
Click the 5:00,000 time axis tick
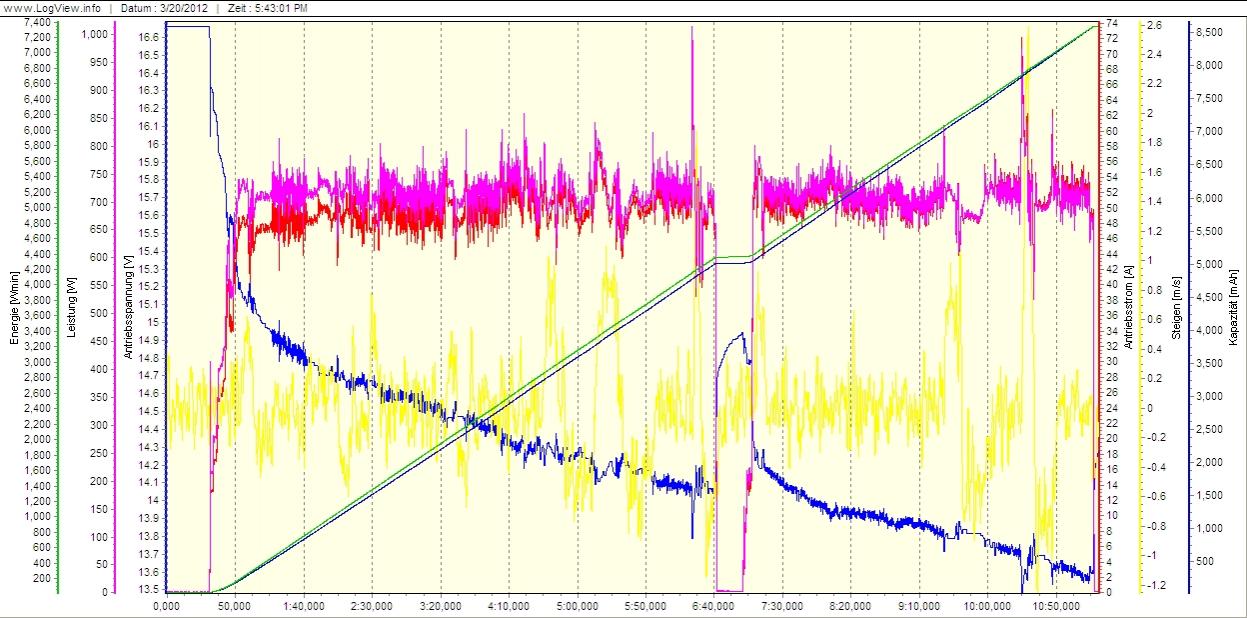click(577, 606)
